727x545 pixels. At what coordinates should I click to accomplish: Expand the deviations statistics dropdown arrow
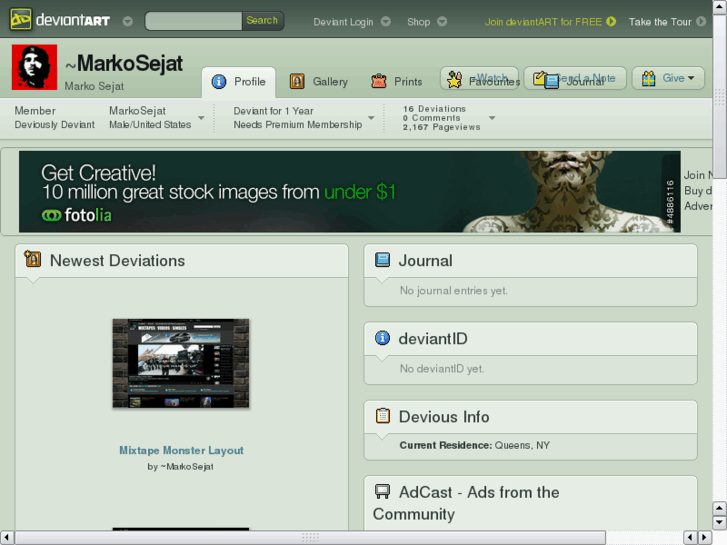tap(491, 118)
